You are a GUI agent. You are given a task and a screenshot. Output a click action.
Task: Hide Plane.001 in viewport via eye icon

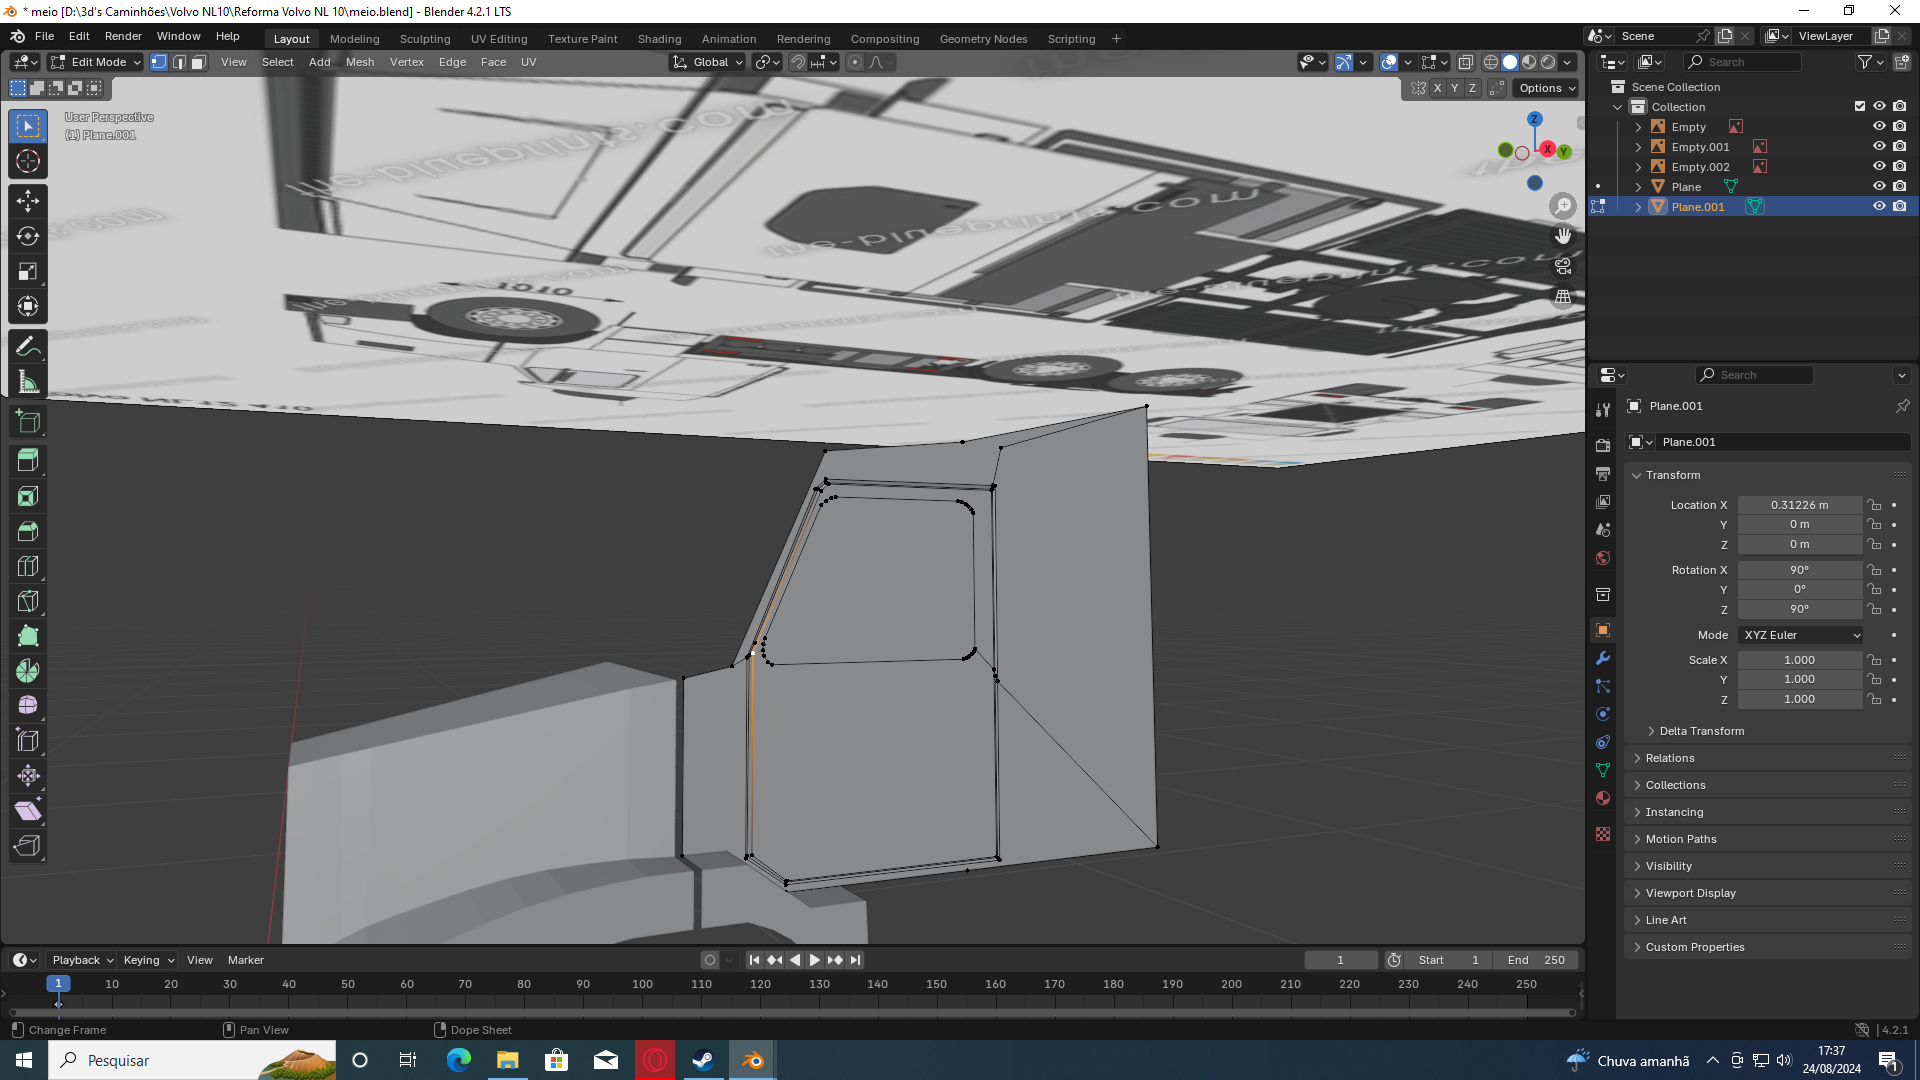pos(1879,206)
